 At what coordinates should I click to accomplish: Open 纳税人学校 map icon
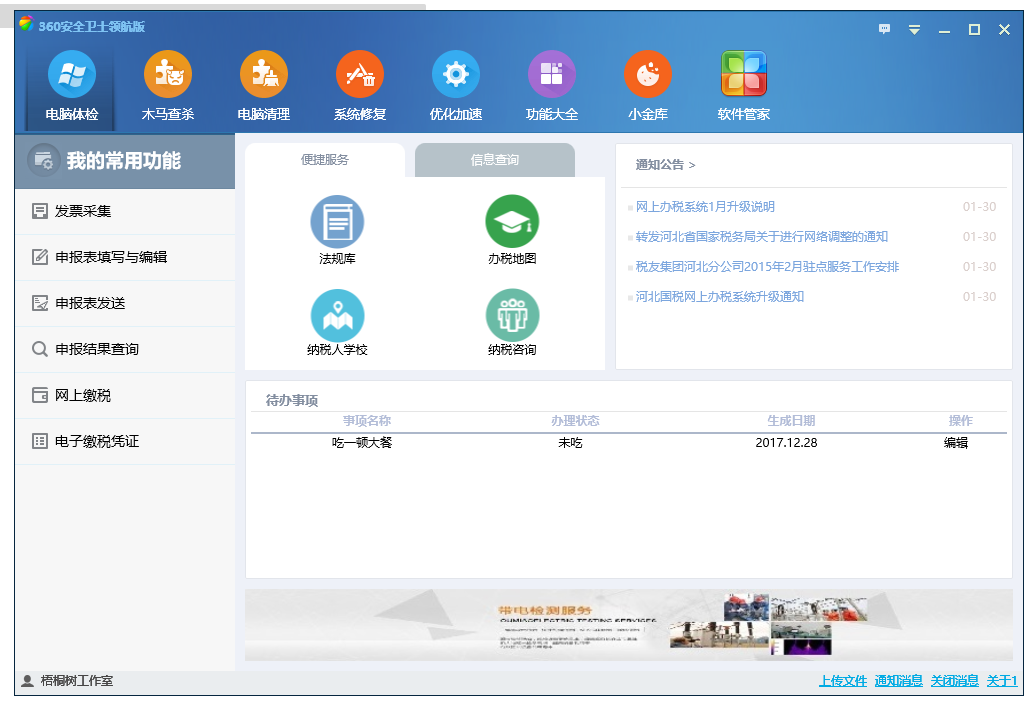pos(337,314)
